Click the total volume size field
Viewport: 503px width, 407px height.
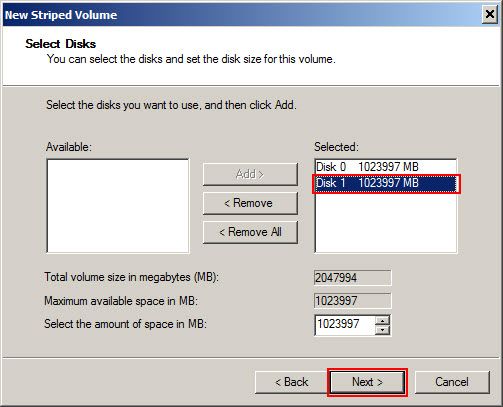(x=352, y=278)
